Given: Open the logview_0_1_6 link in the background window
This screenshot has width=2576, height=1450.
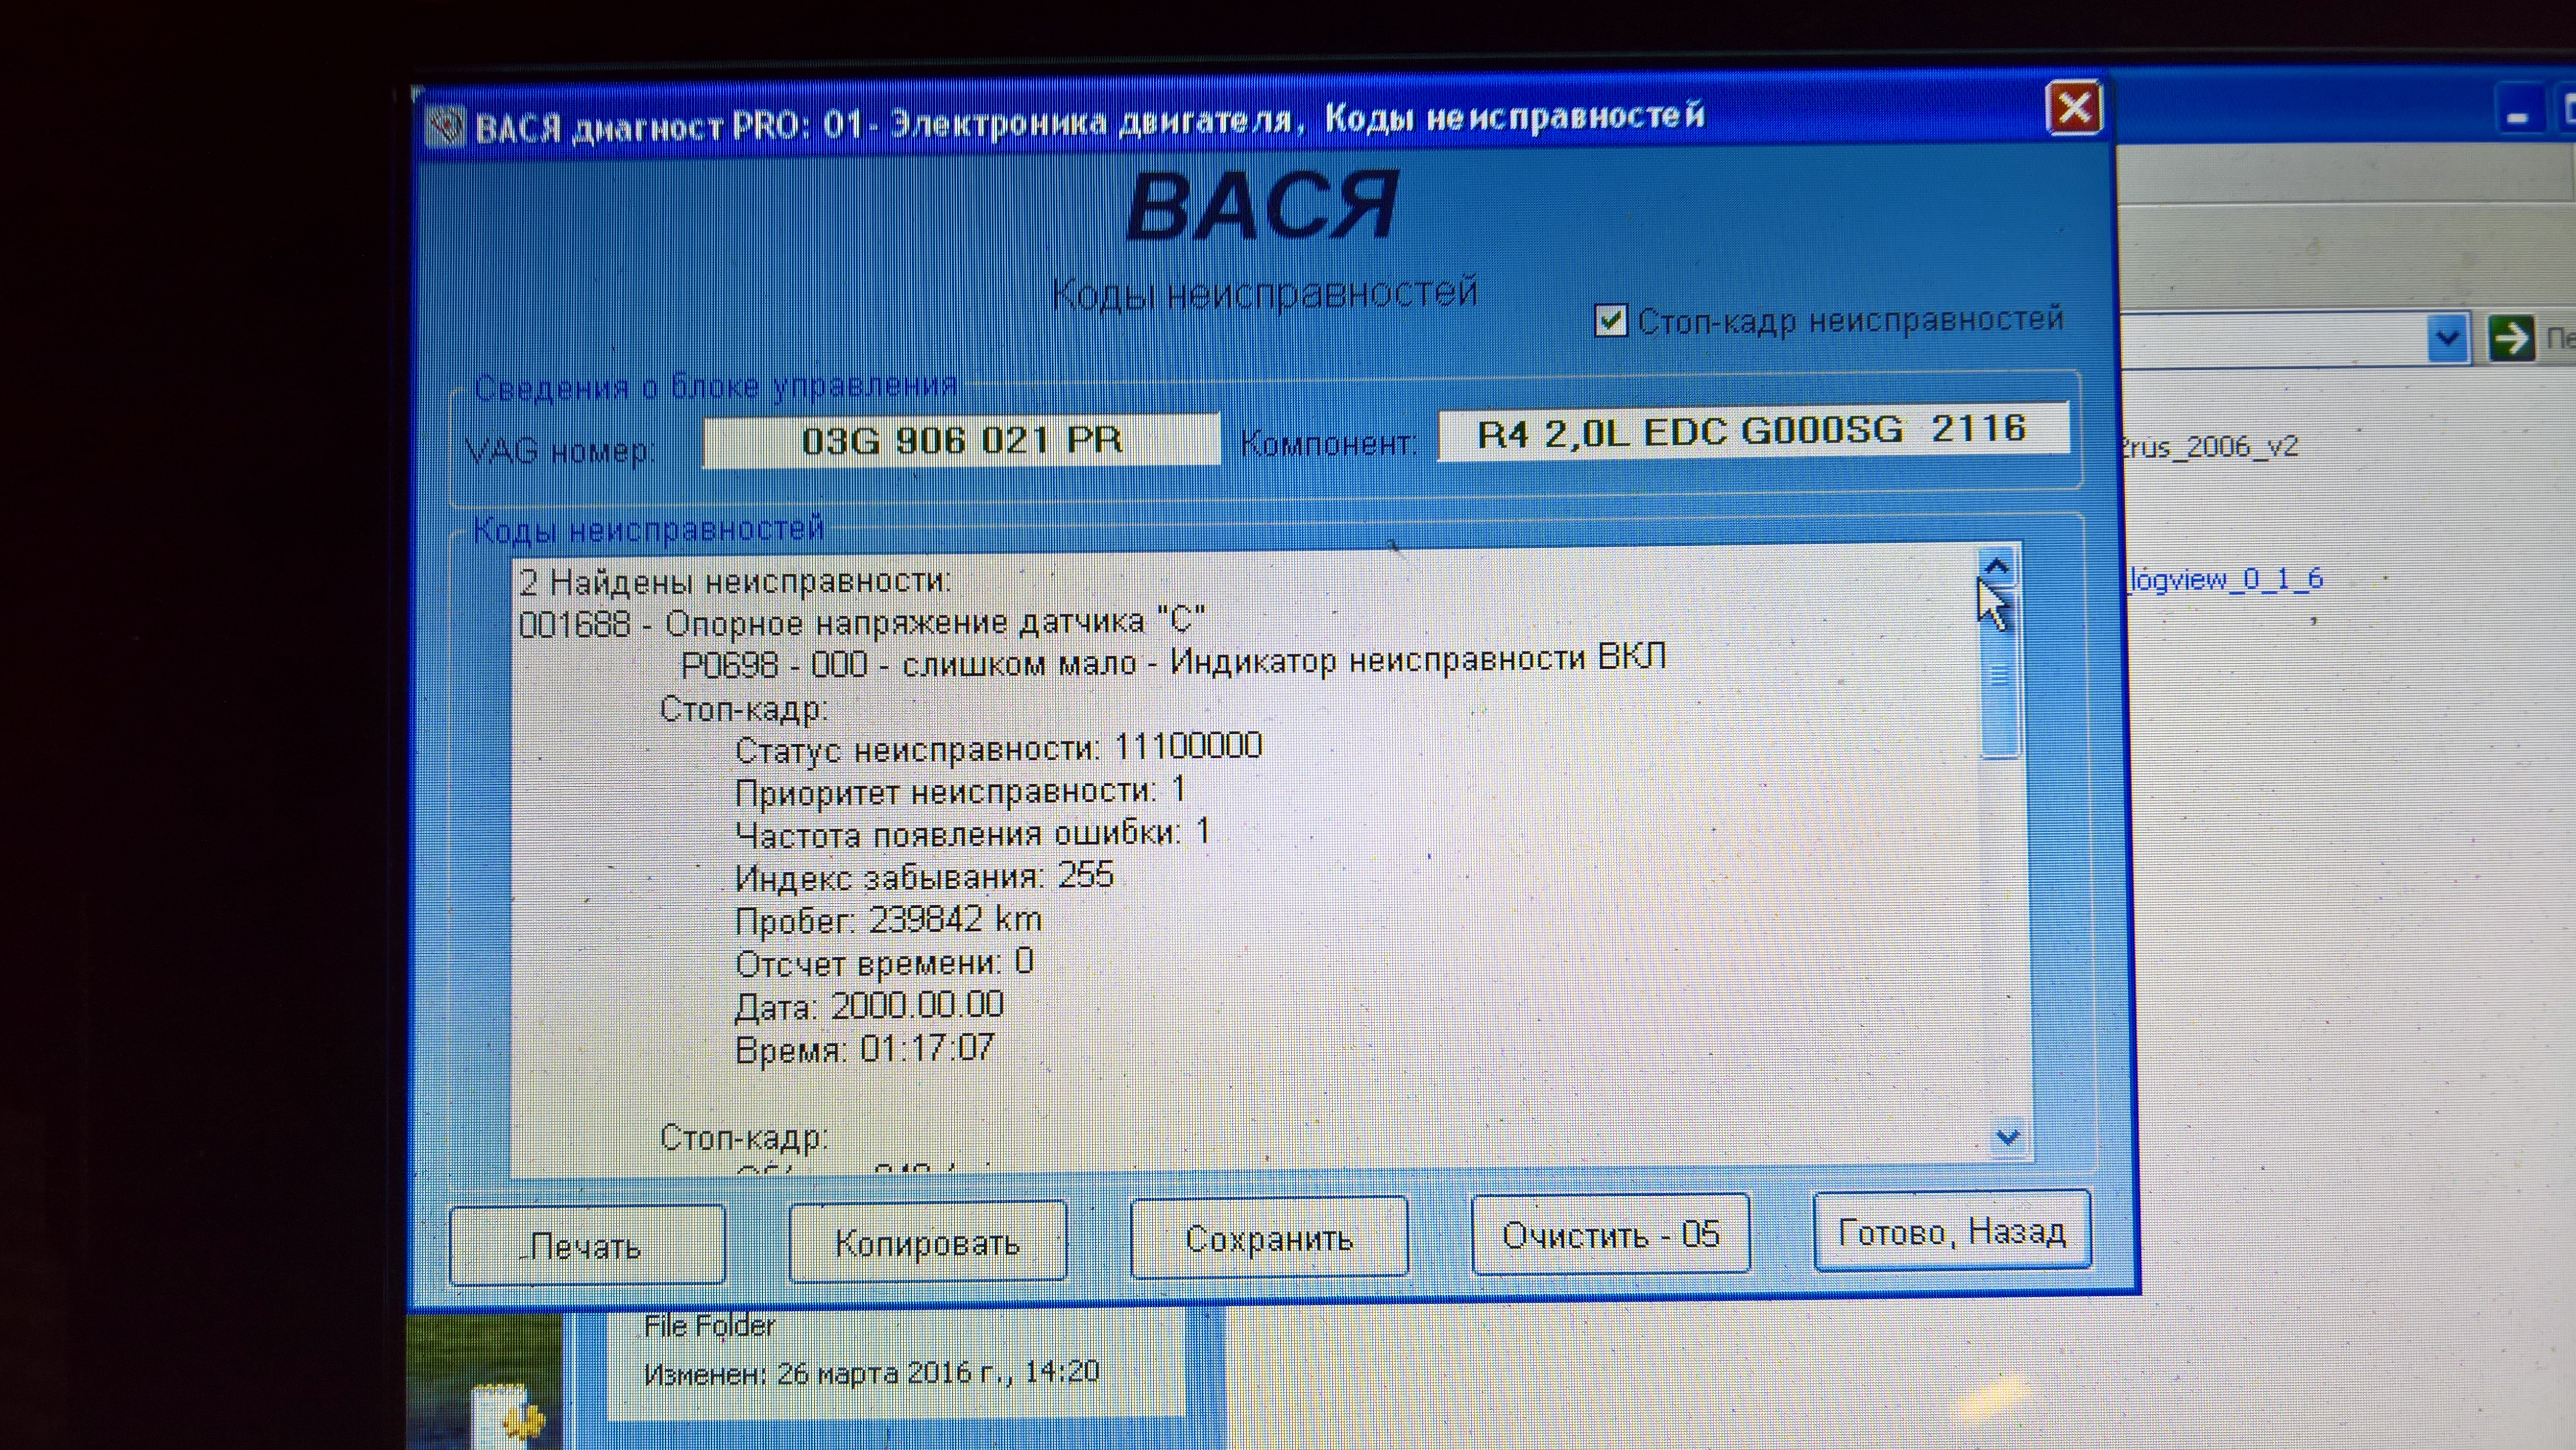Looking at the screenshot, I should (x=2226, y=579).
